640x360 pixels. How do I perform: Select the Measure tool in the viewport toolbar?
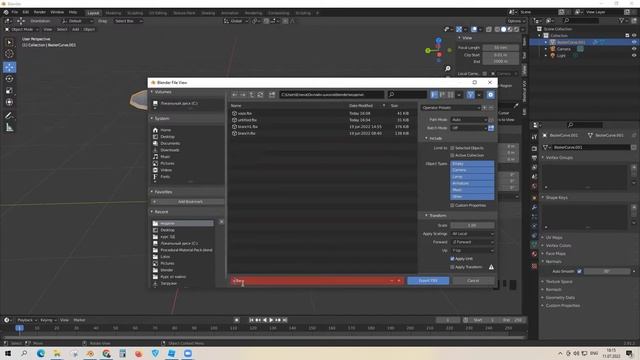(x=9, y=128)
